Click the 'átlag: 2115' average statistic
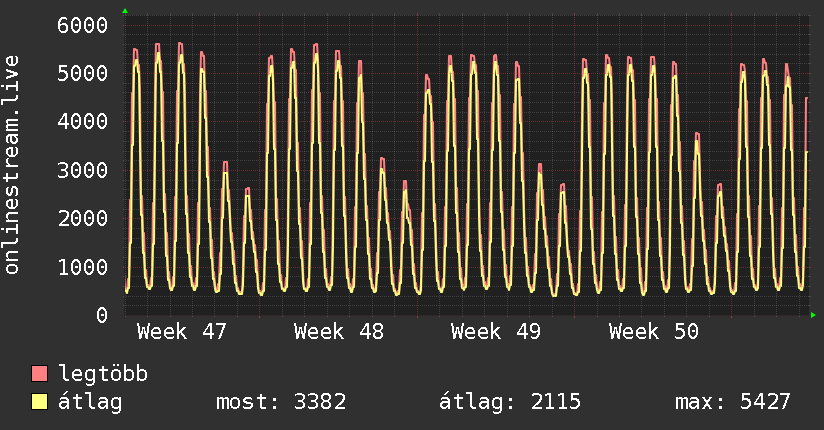The width and height of the screenshot is (824, 430). tap(510, 403)
